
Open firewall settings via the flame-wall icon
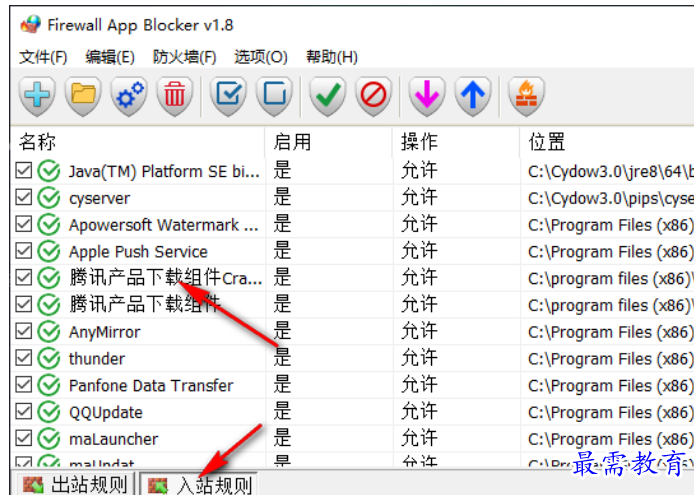click(526, 96)
